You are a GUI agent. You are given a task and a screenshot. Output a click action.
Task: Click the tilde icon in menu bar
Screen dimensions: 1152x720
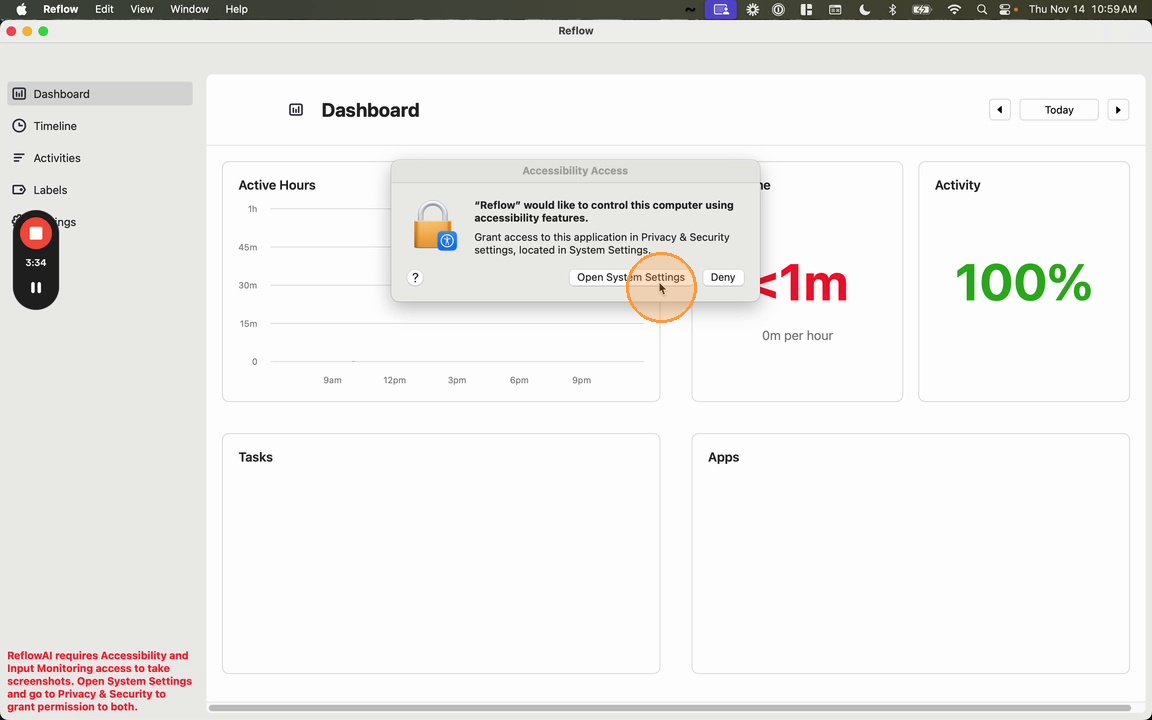point(690,10)
